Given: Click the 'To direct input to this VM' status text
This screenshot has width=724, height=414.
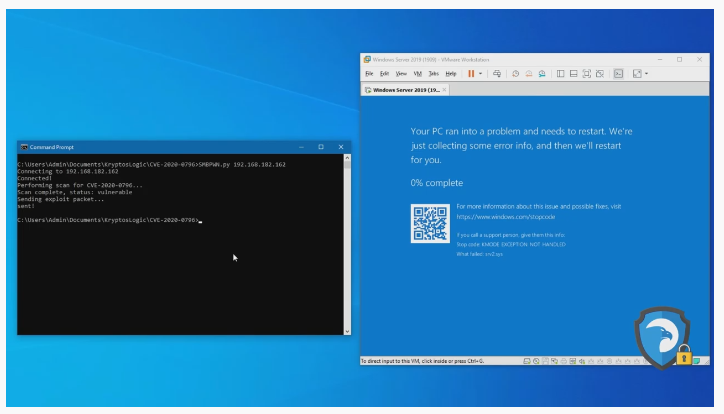Looking at the screenshot, I should [x=422, y=361].
